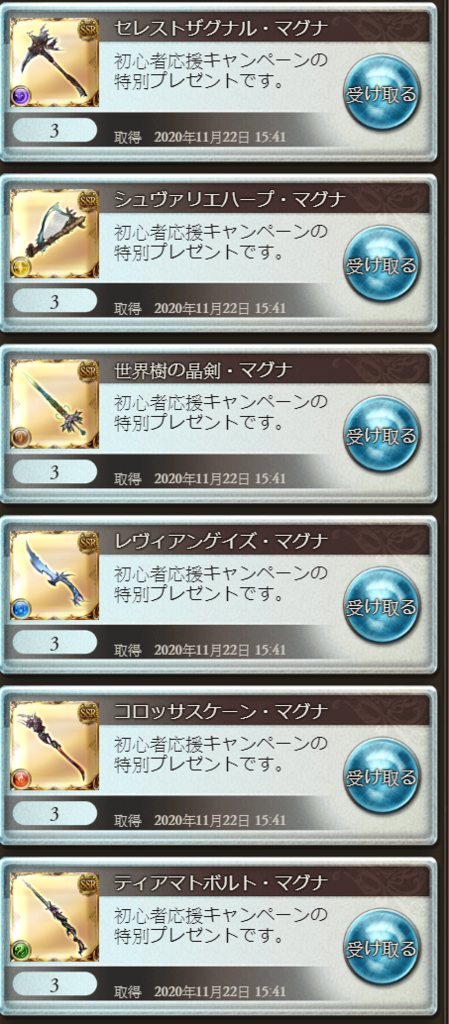Click the ティアマトボルト・マグナ weapon icon
The height and width of the screenshot is (1024, 449).
tap(55, 916)
